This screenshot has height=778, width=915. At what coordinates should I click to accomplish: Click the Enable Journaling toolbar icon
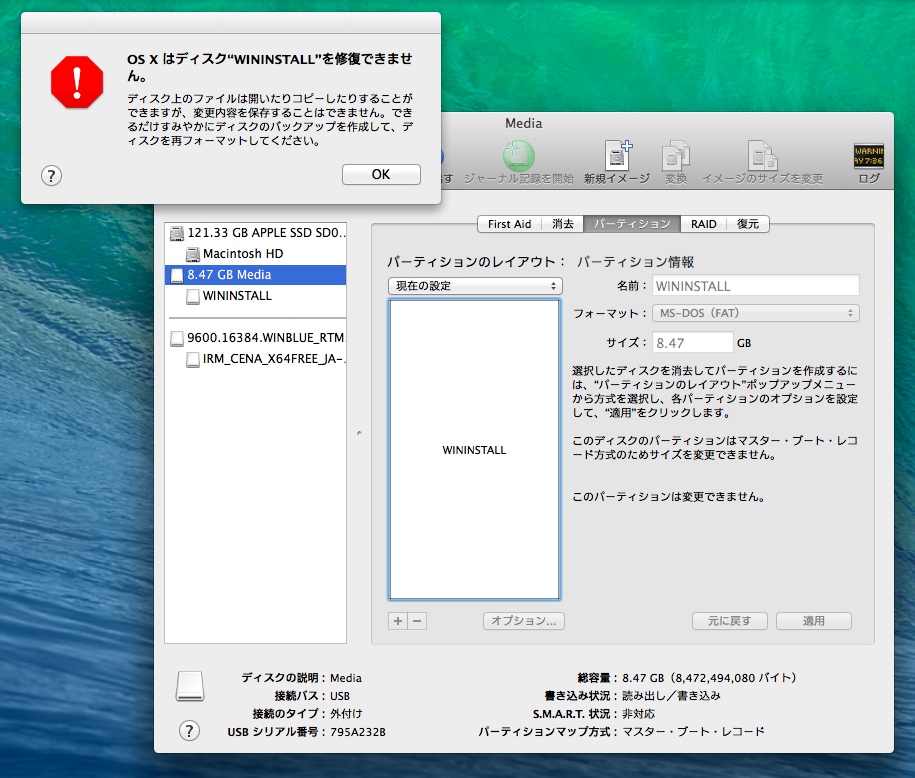pyautogui.click(x=518, y=156)
